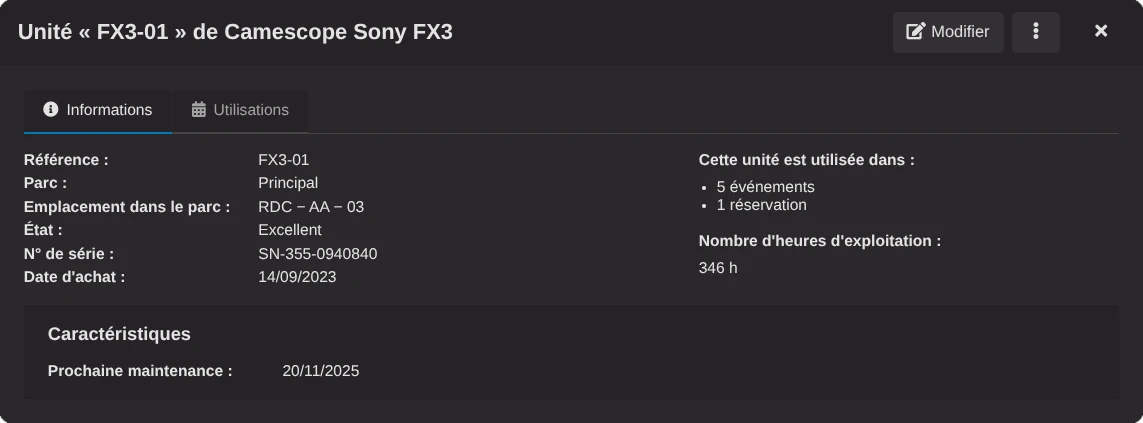Screen dimensions: 1143x423
Task: Select the Informations tab
Action: point(98,110)
